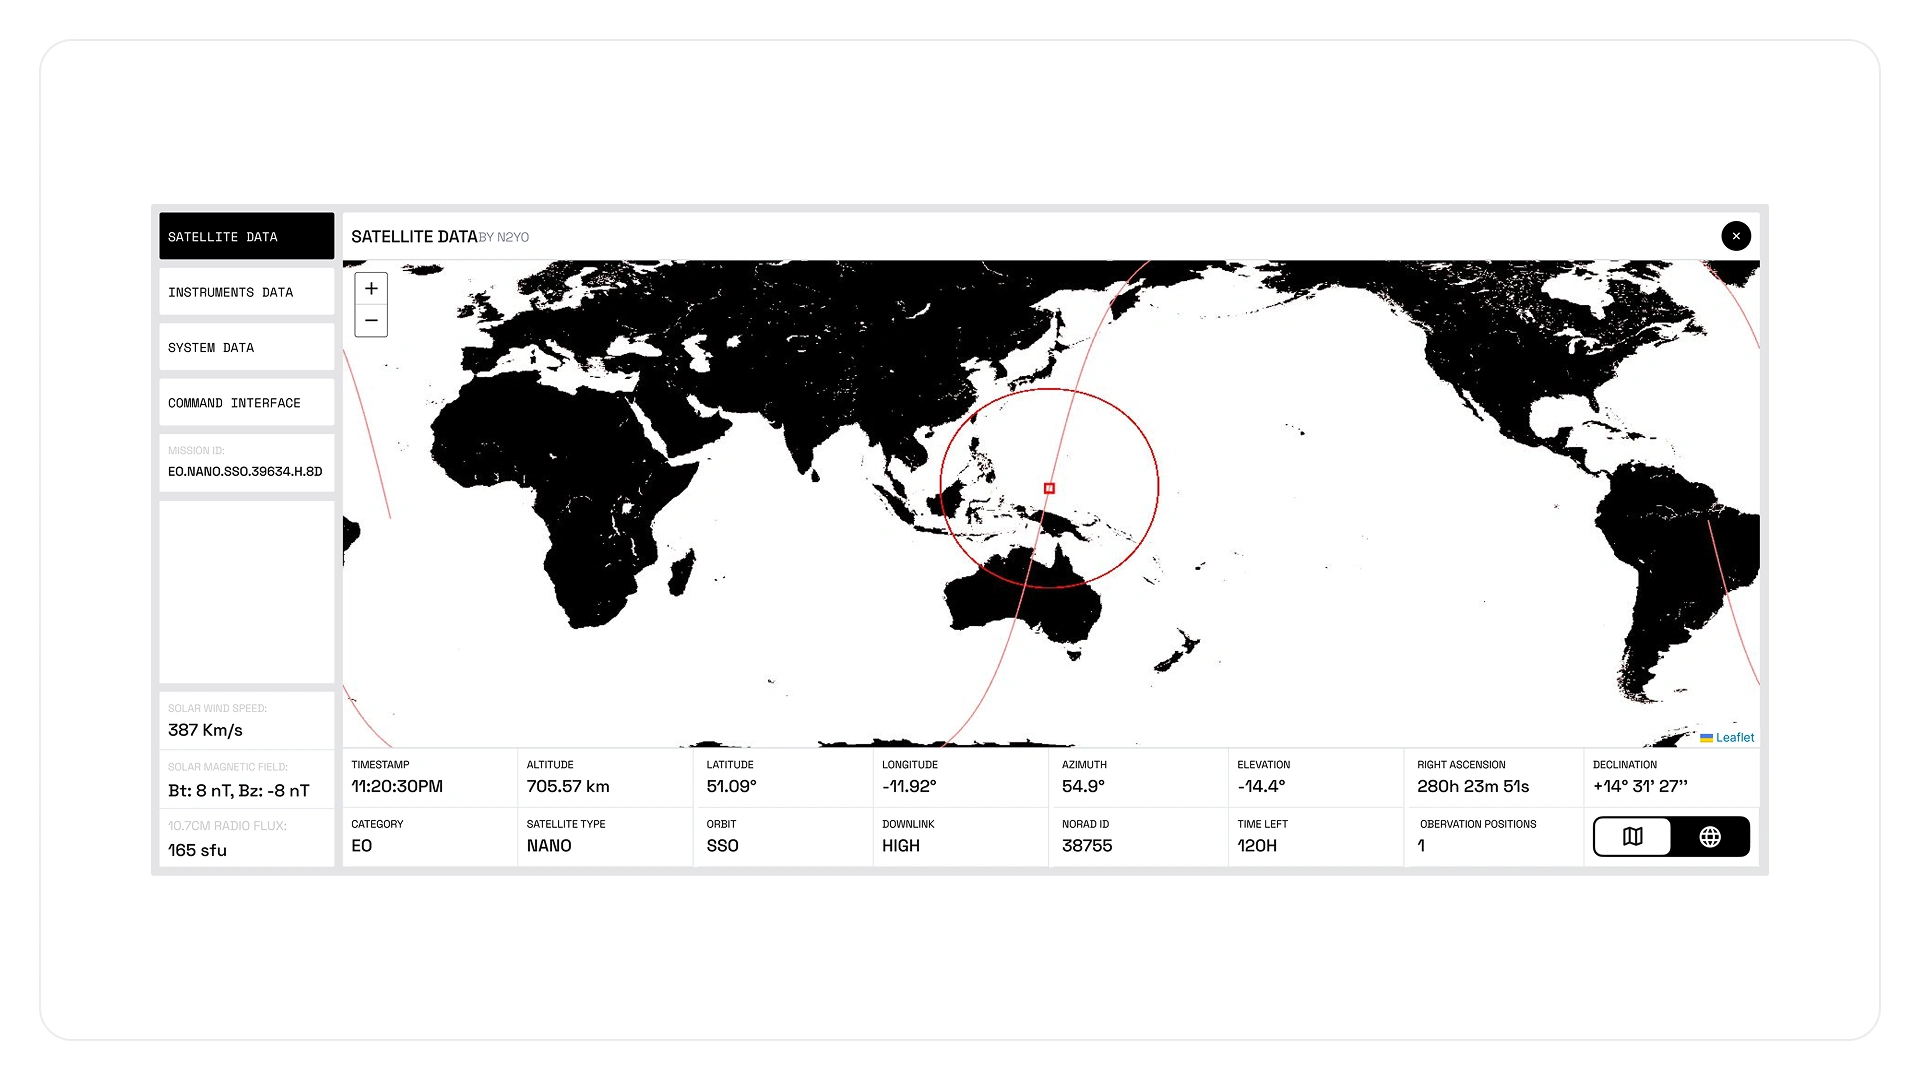Click the Ukraine flag icon by Leaflet

pos(1706,738)
